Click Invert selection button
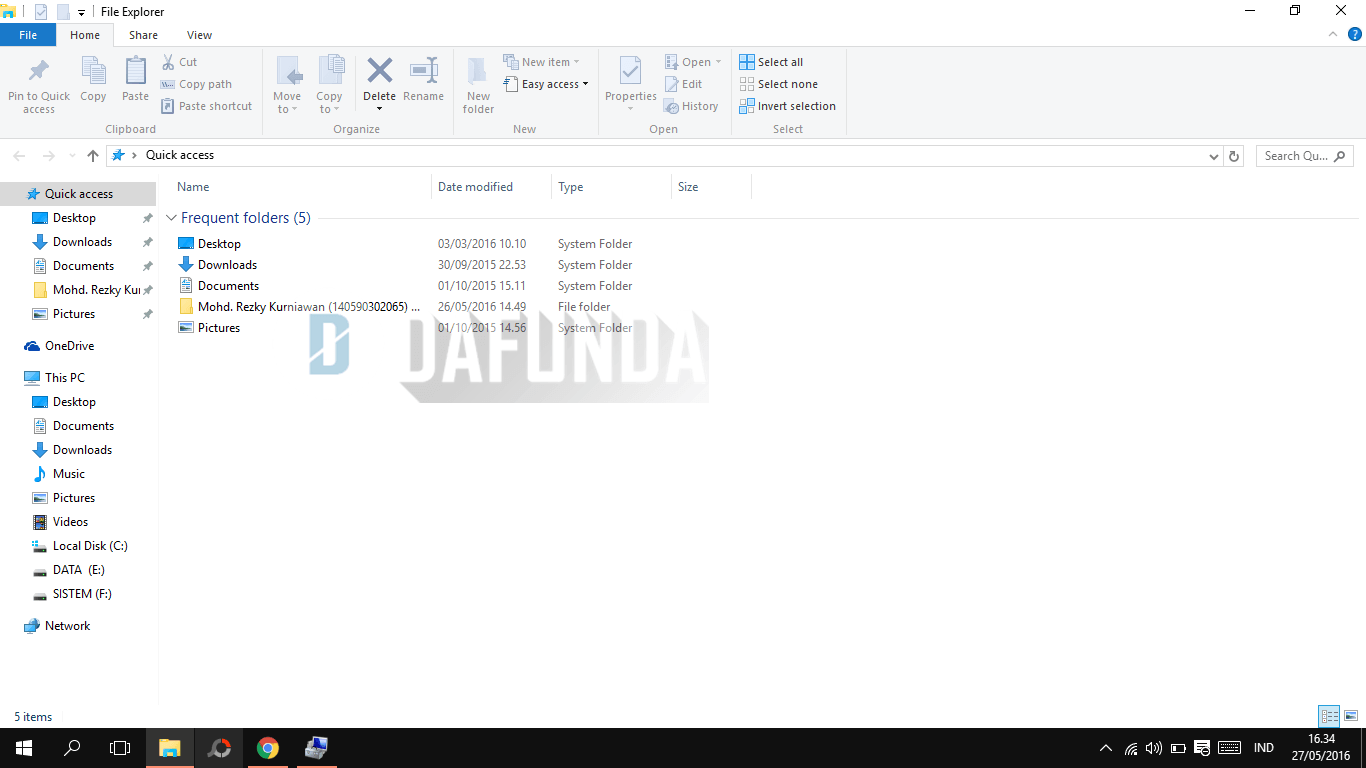 point(787,106)
